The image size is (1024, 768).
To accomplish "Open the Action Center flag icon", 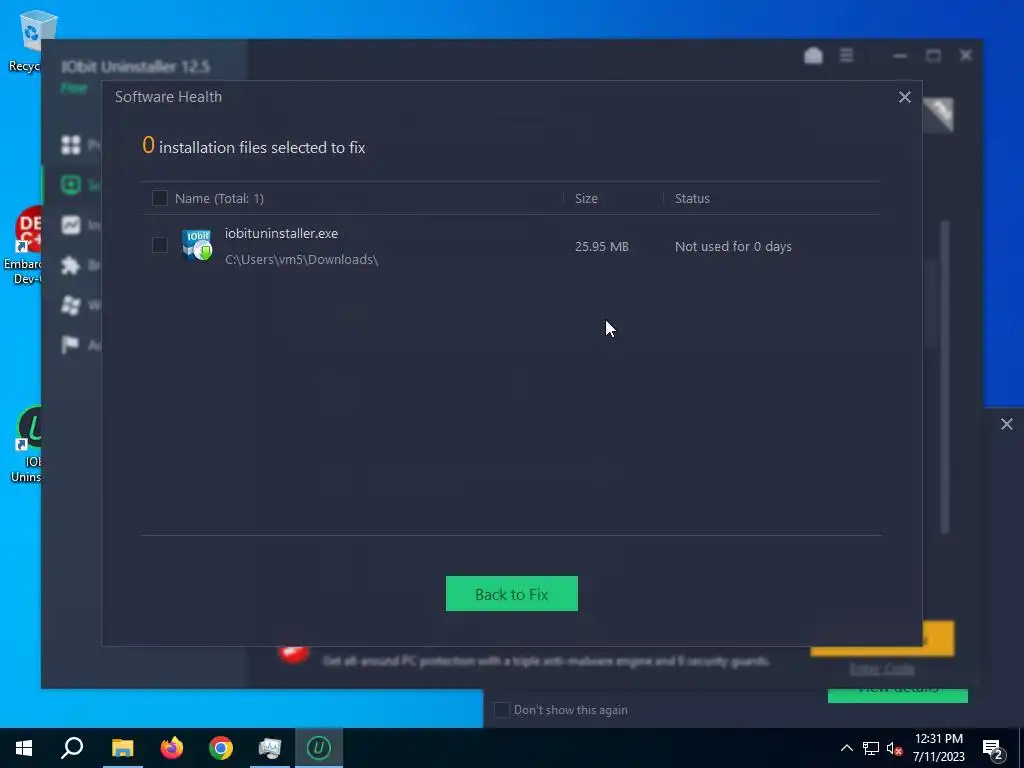I will [x=70, y=344].
